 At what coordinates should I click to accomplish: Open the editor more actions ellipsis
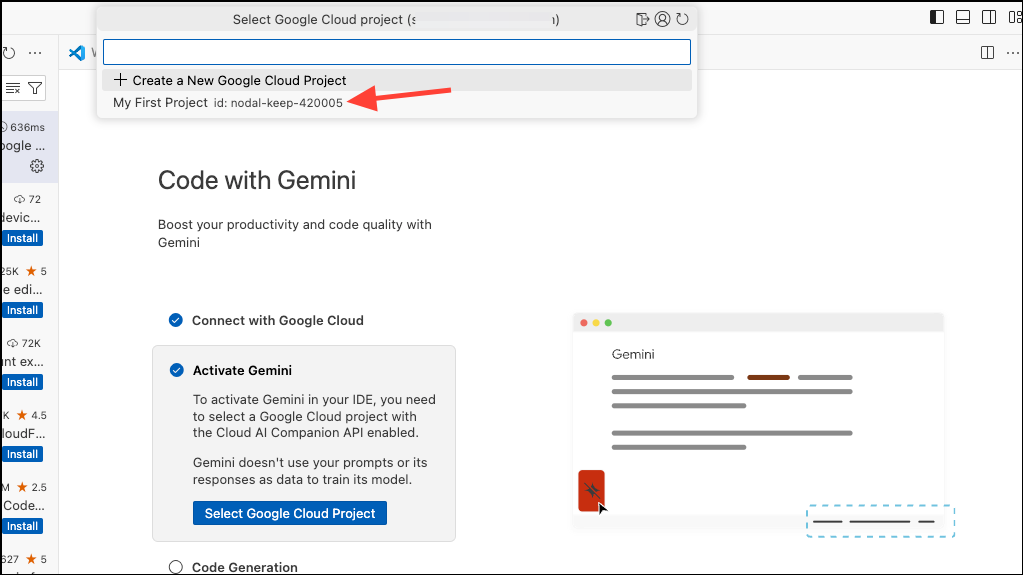click(1012, 53)
